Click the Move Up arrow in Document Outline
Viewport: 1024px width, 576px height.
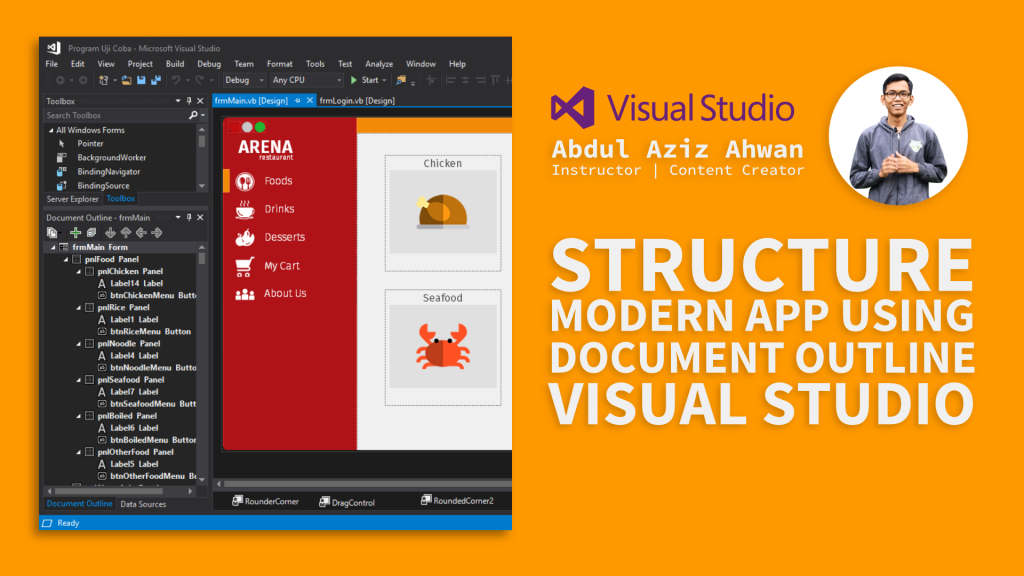(126, 232)
